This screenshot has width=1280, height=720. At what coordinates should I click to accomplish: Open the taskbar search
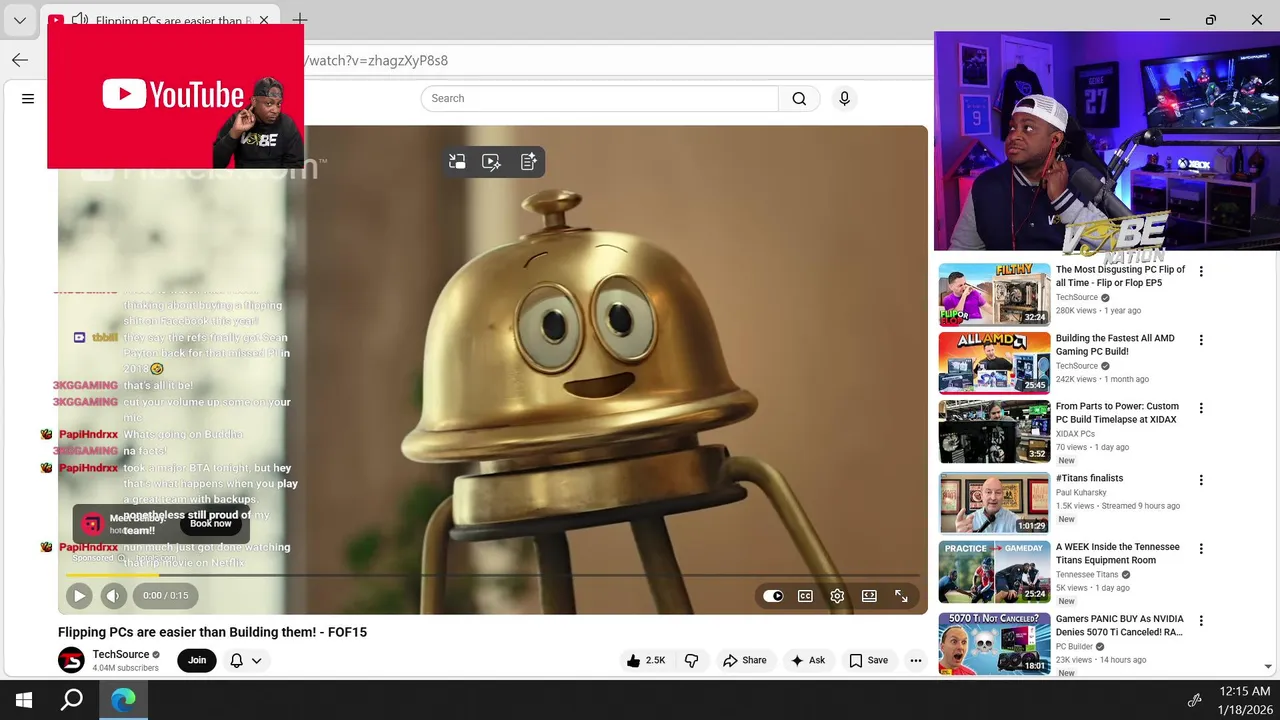coord(72,700)
